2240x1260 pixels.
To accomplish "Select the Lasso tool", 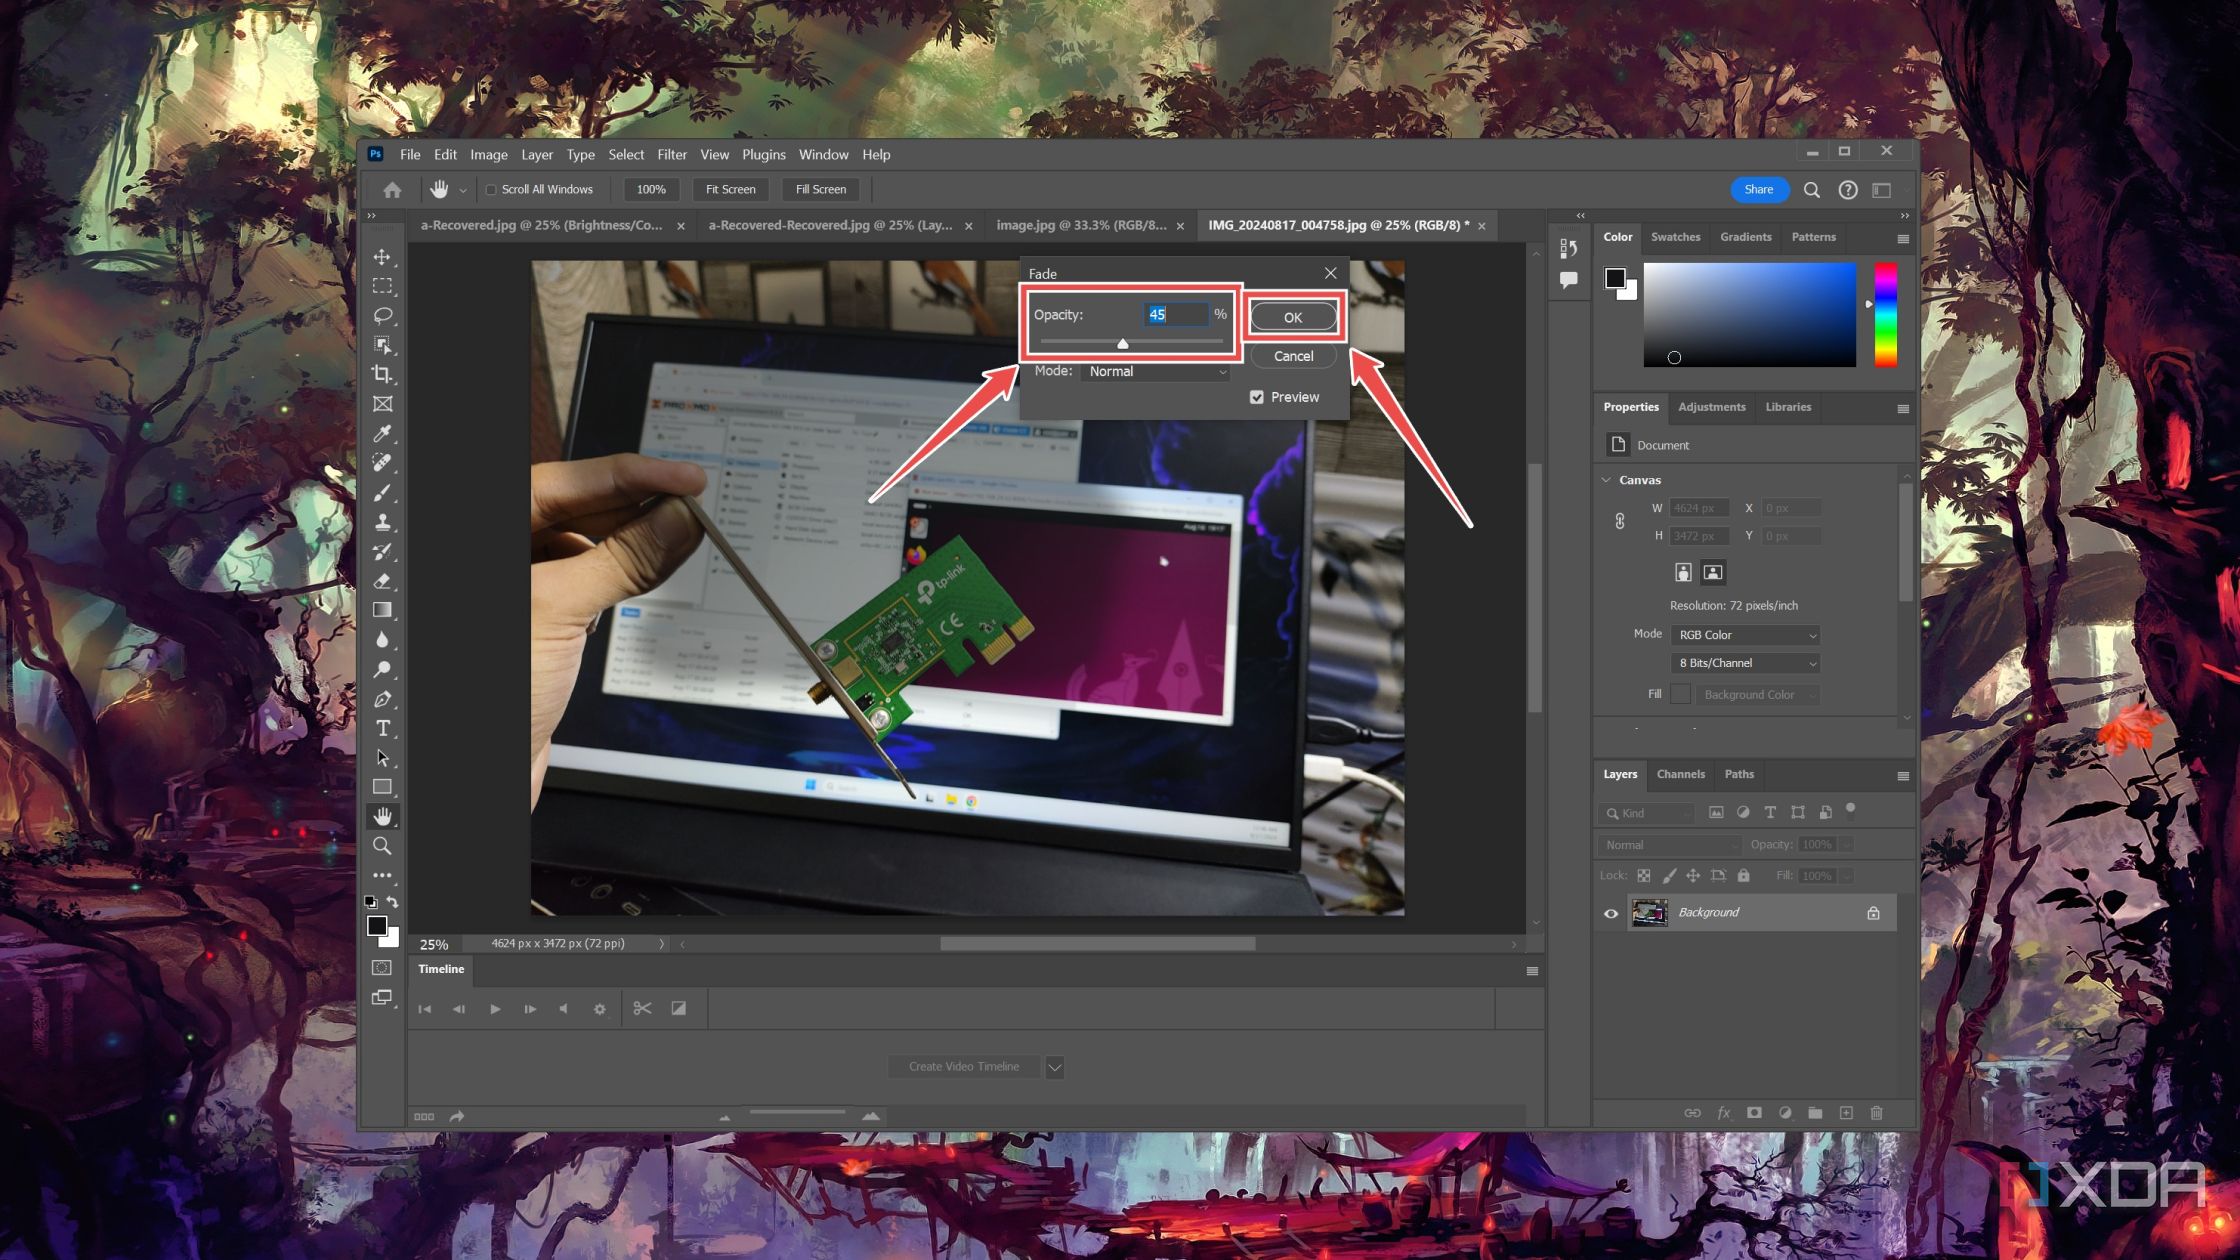I will tap(382, 316).
